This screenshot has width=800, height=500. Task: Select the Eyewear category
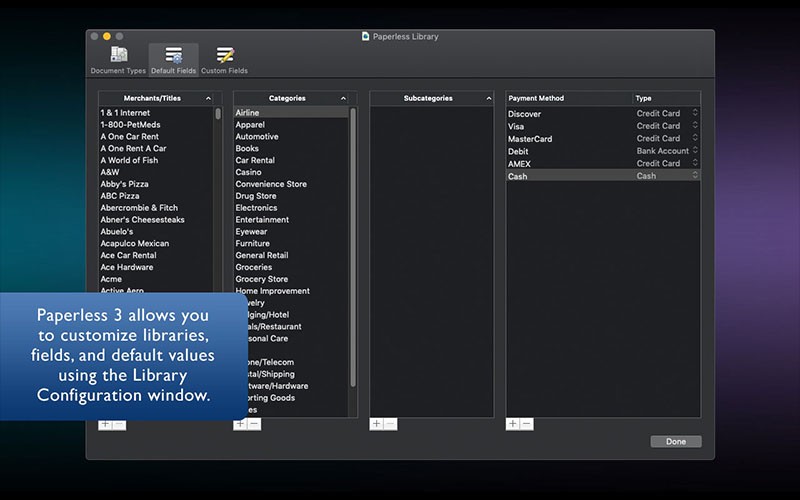click(x=291, y=231)
